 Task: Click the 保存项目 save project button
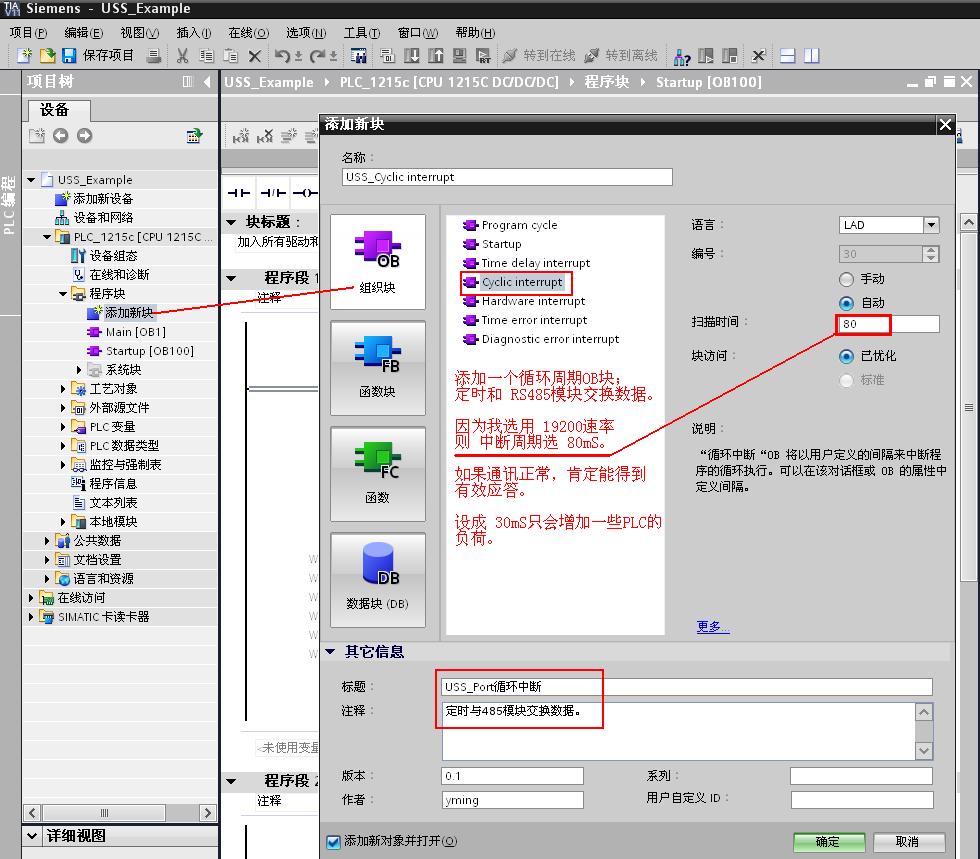coord(108,56)
